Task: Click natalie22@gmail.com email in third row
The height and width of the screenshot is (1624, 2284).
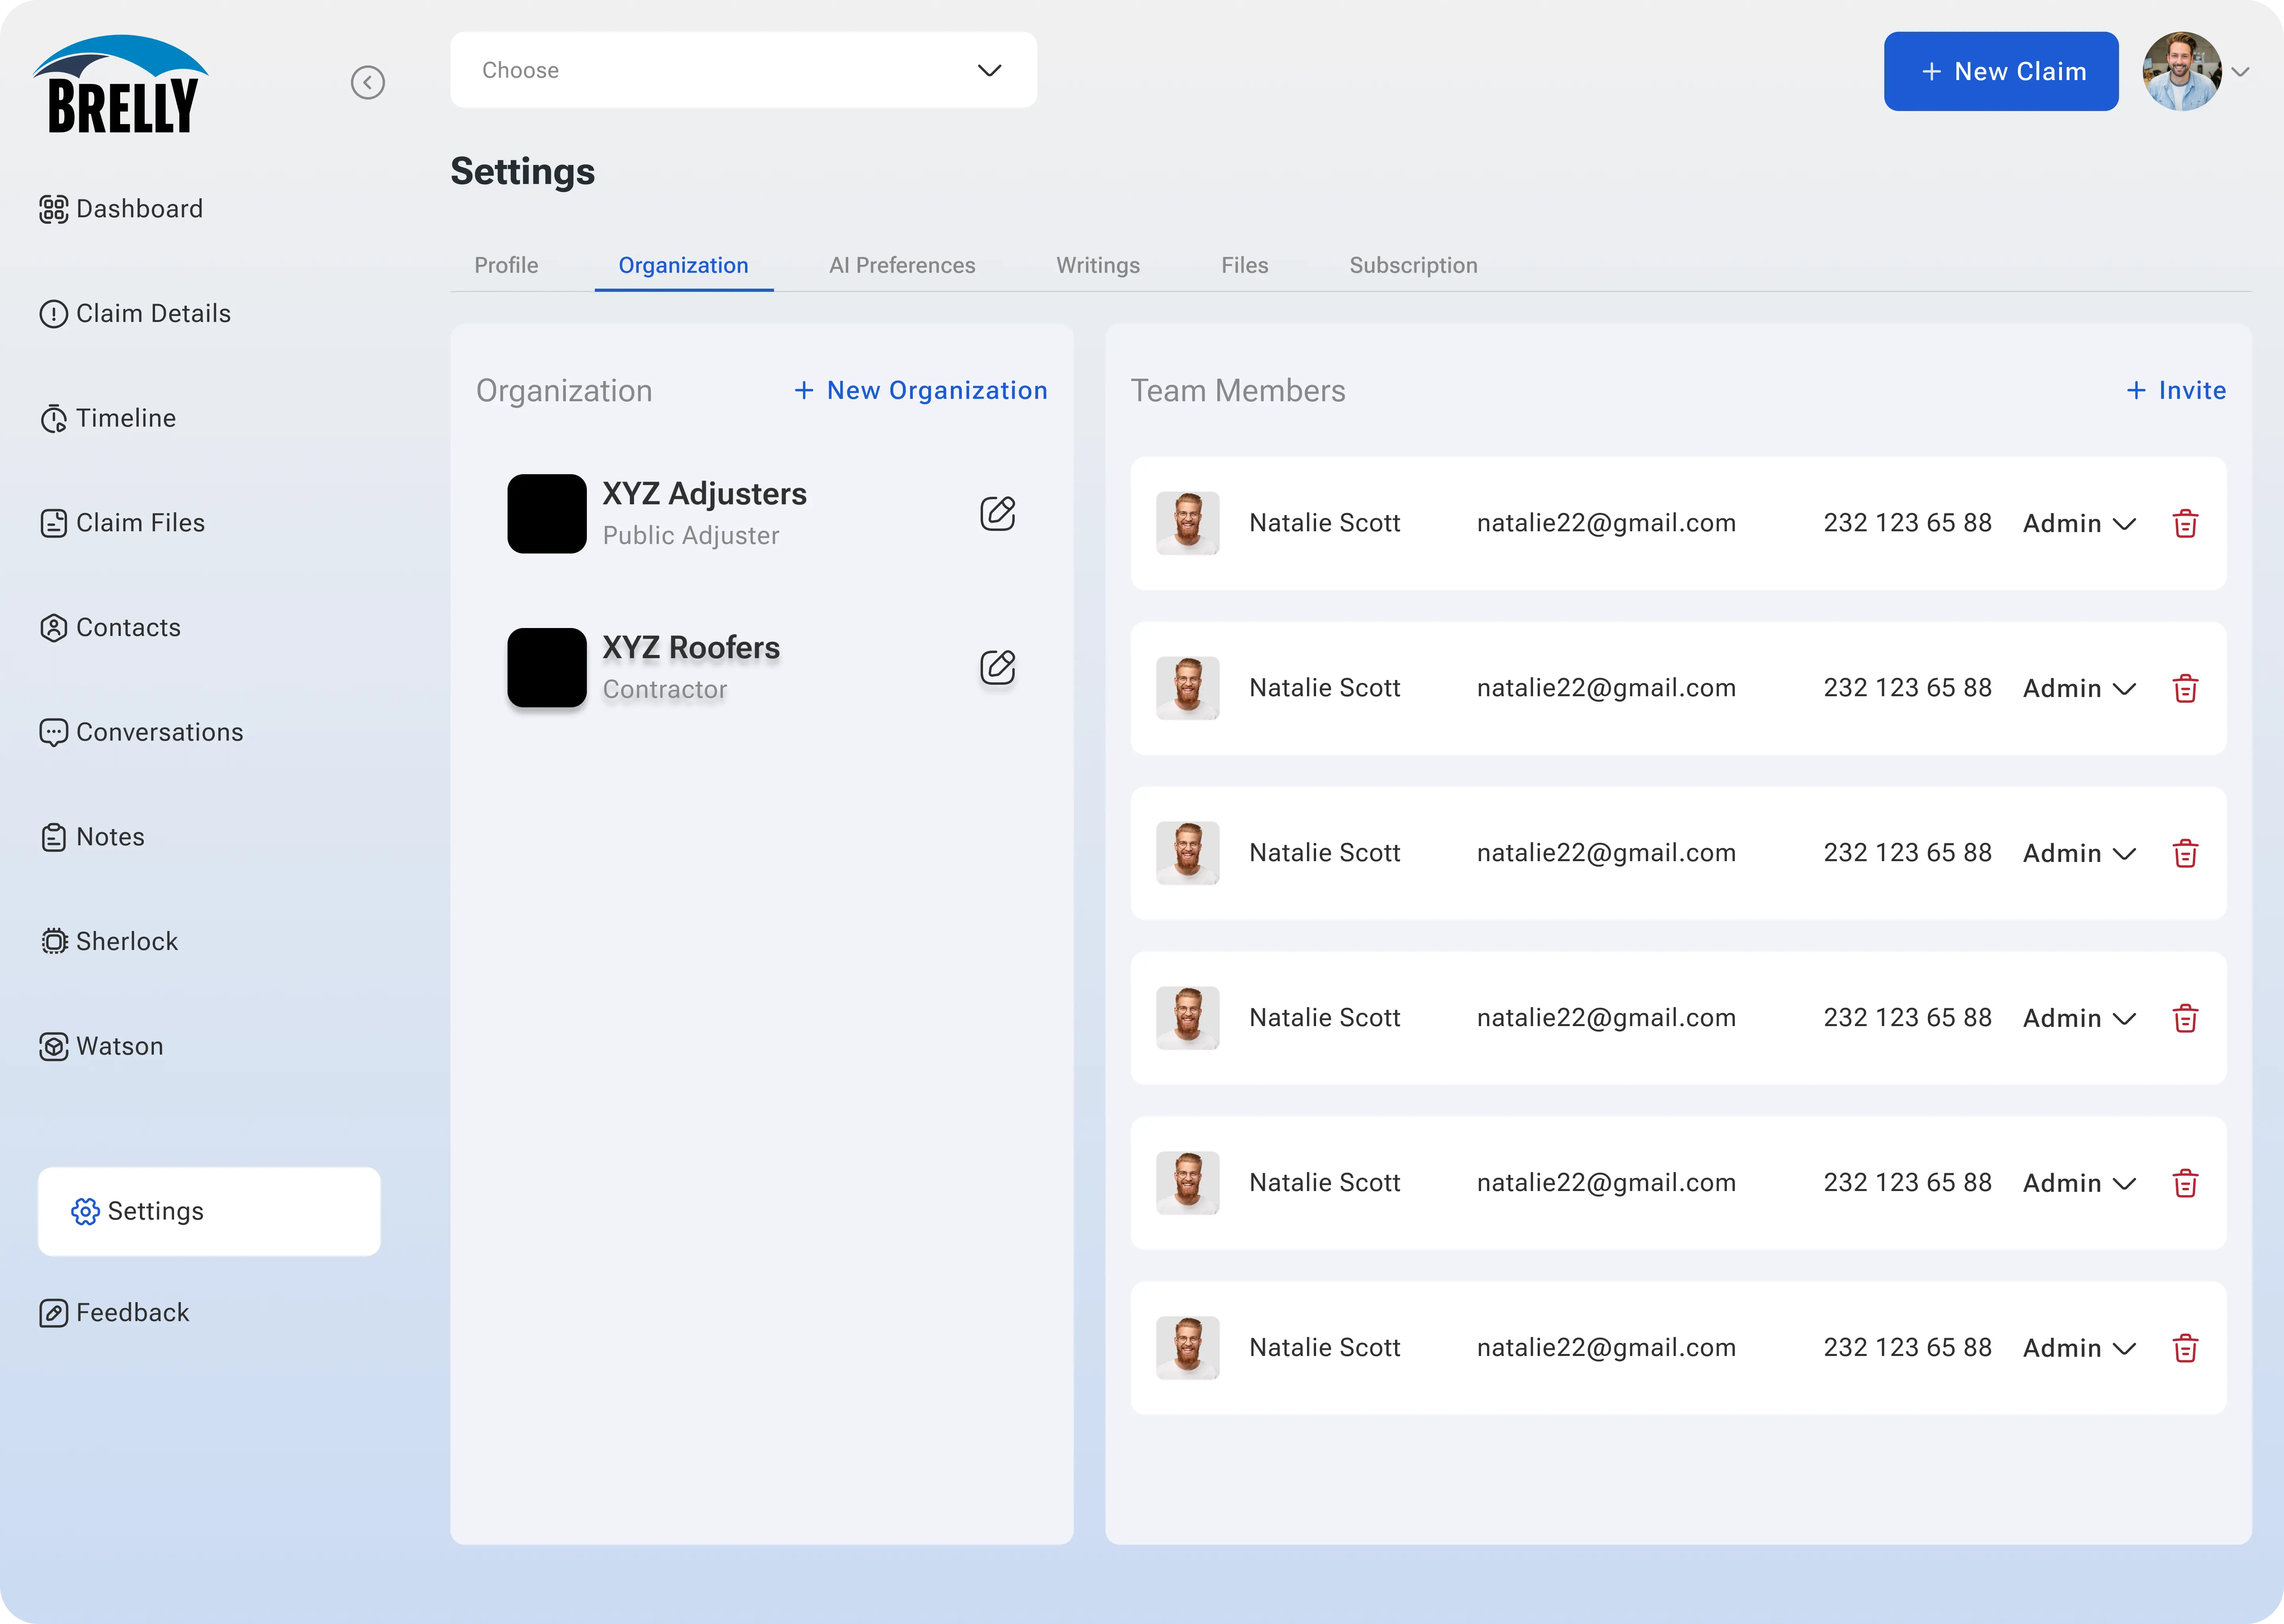Action: click(1606, 853)
